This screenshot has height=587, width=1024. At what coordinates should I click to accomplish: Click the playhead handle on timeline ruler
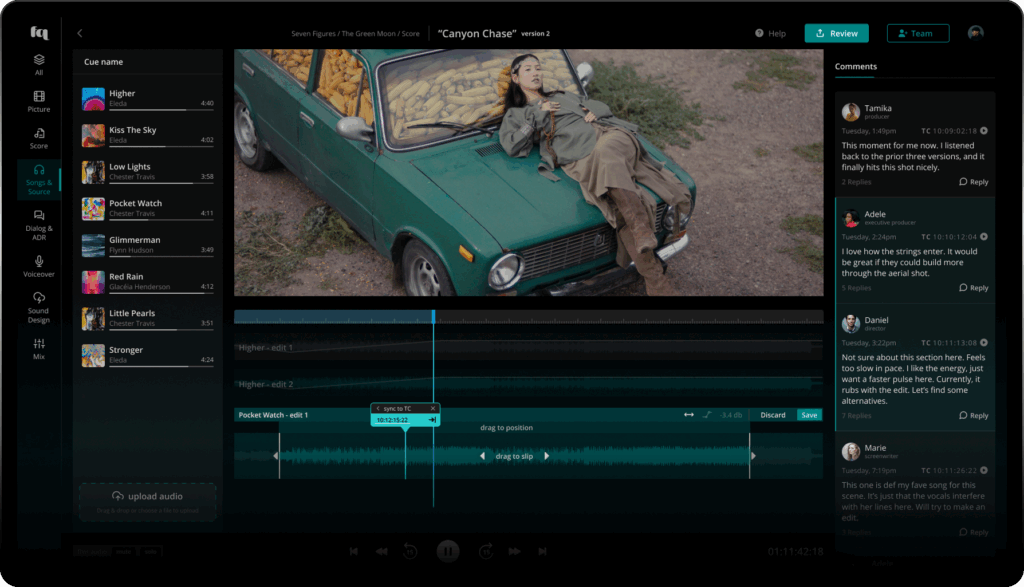433,316
